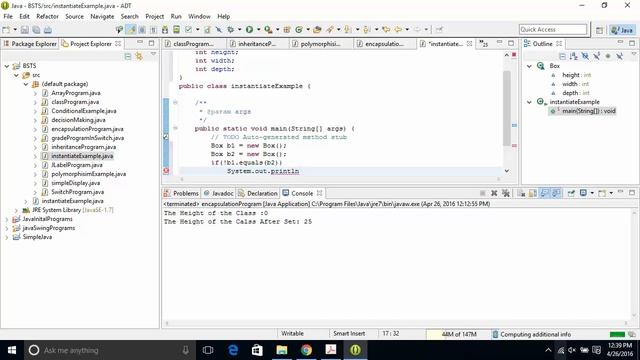Click the Quick Access input field
640x360 pixels.
coord(553,29)
